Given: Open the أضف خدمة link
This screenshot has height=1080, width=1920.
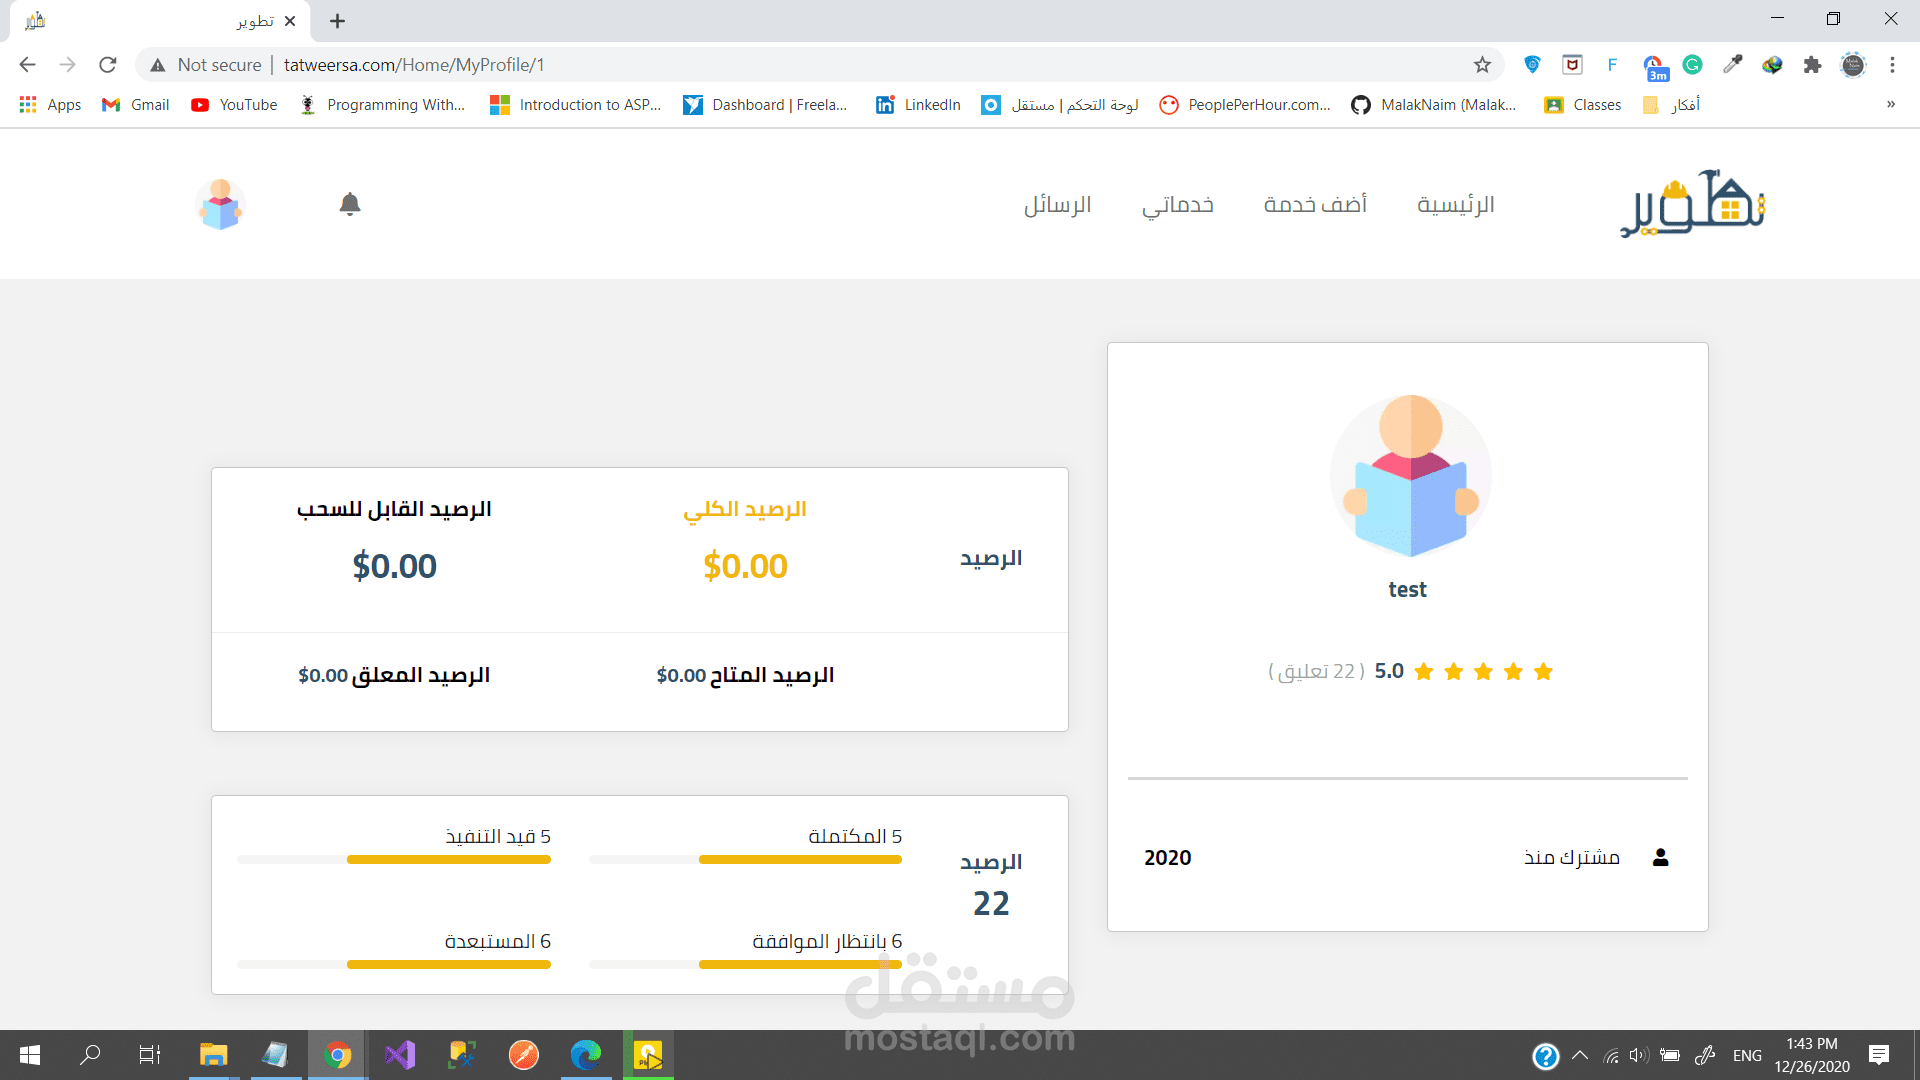Looking at the screenshot, I should click(1315, 205).
